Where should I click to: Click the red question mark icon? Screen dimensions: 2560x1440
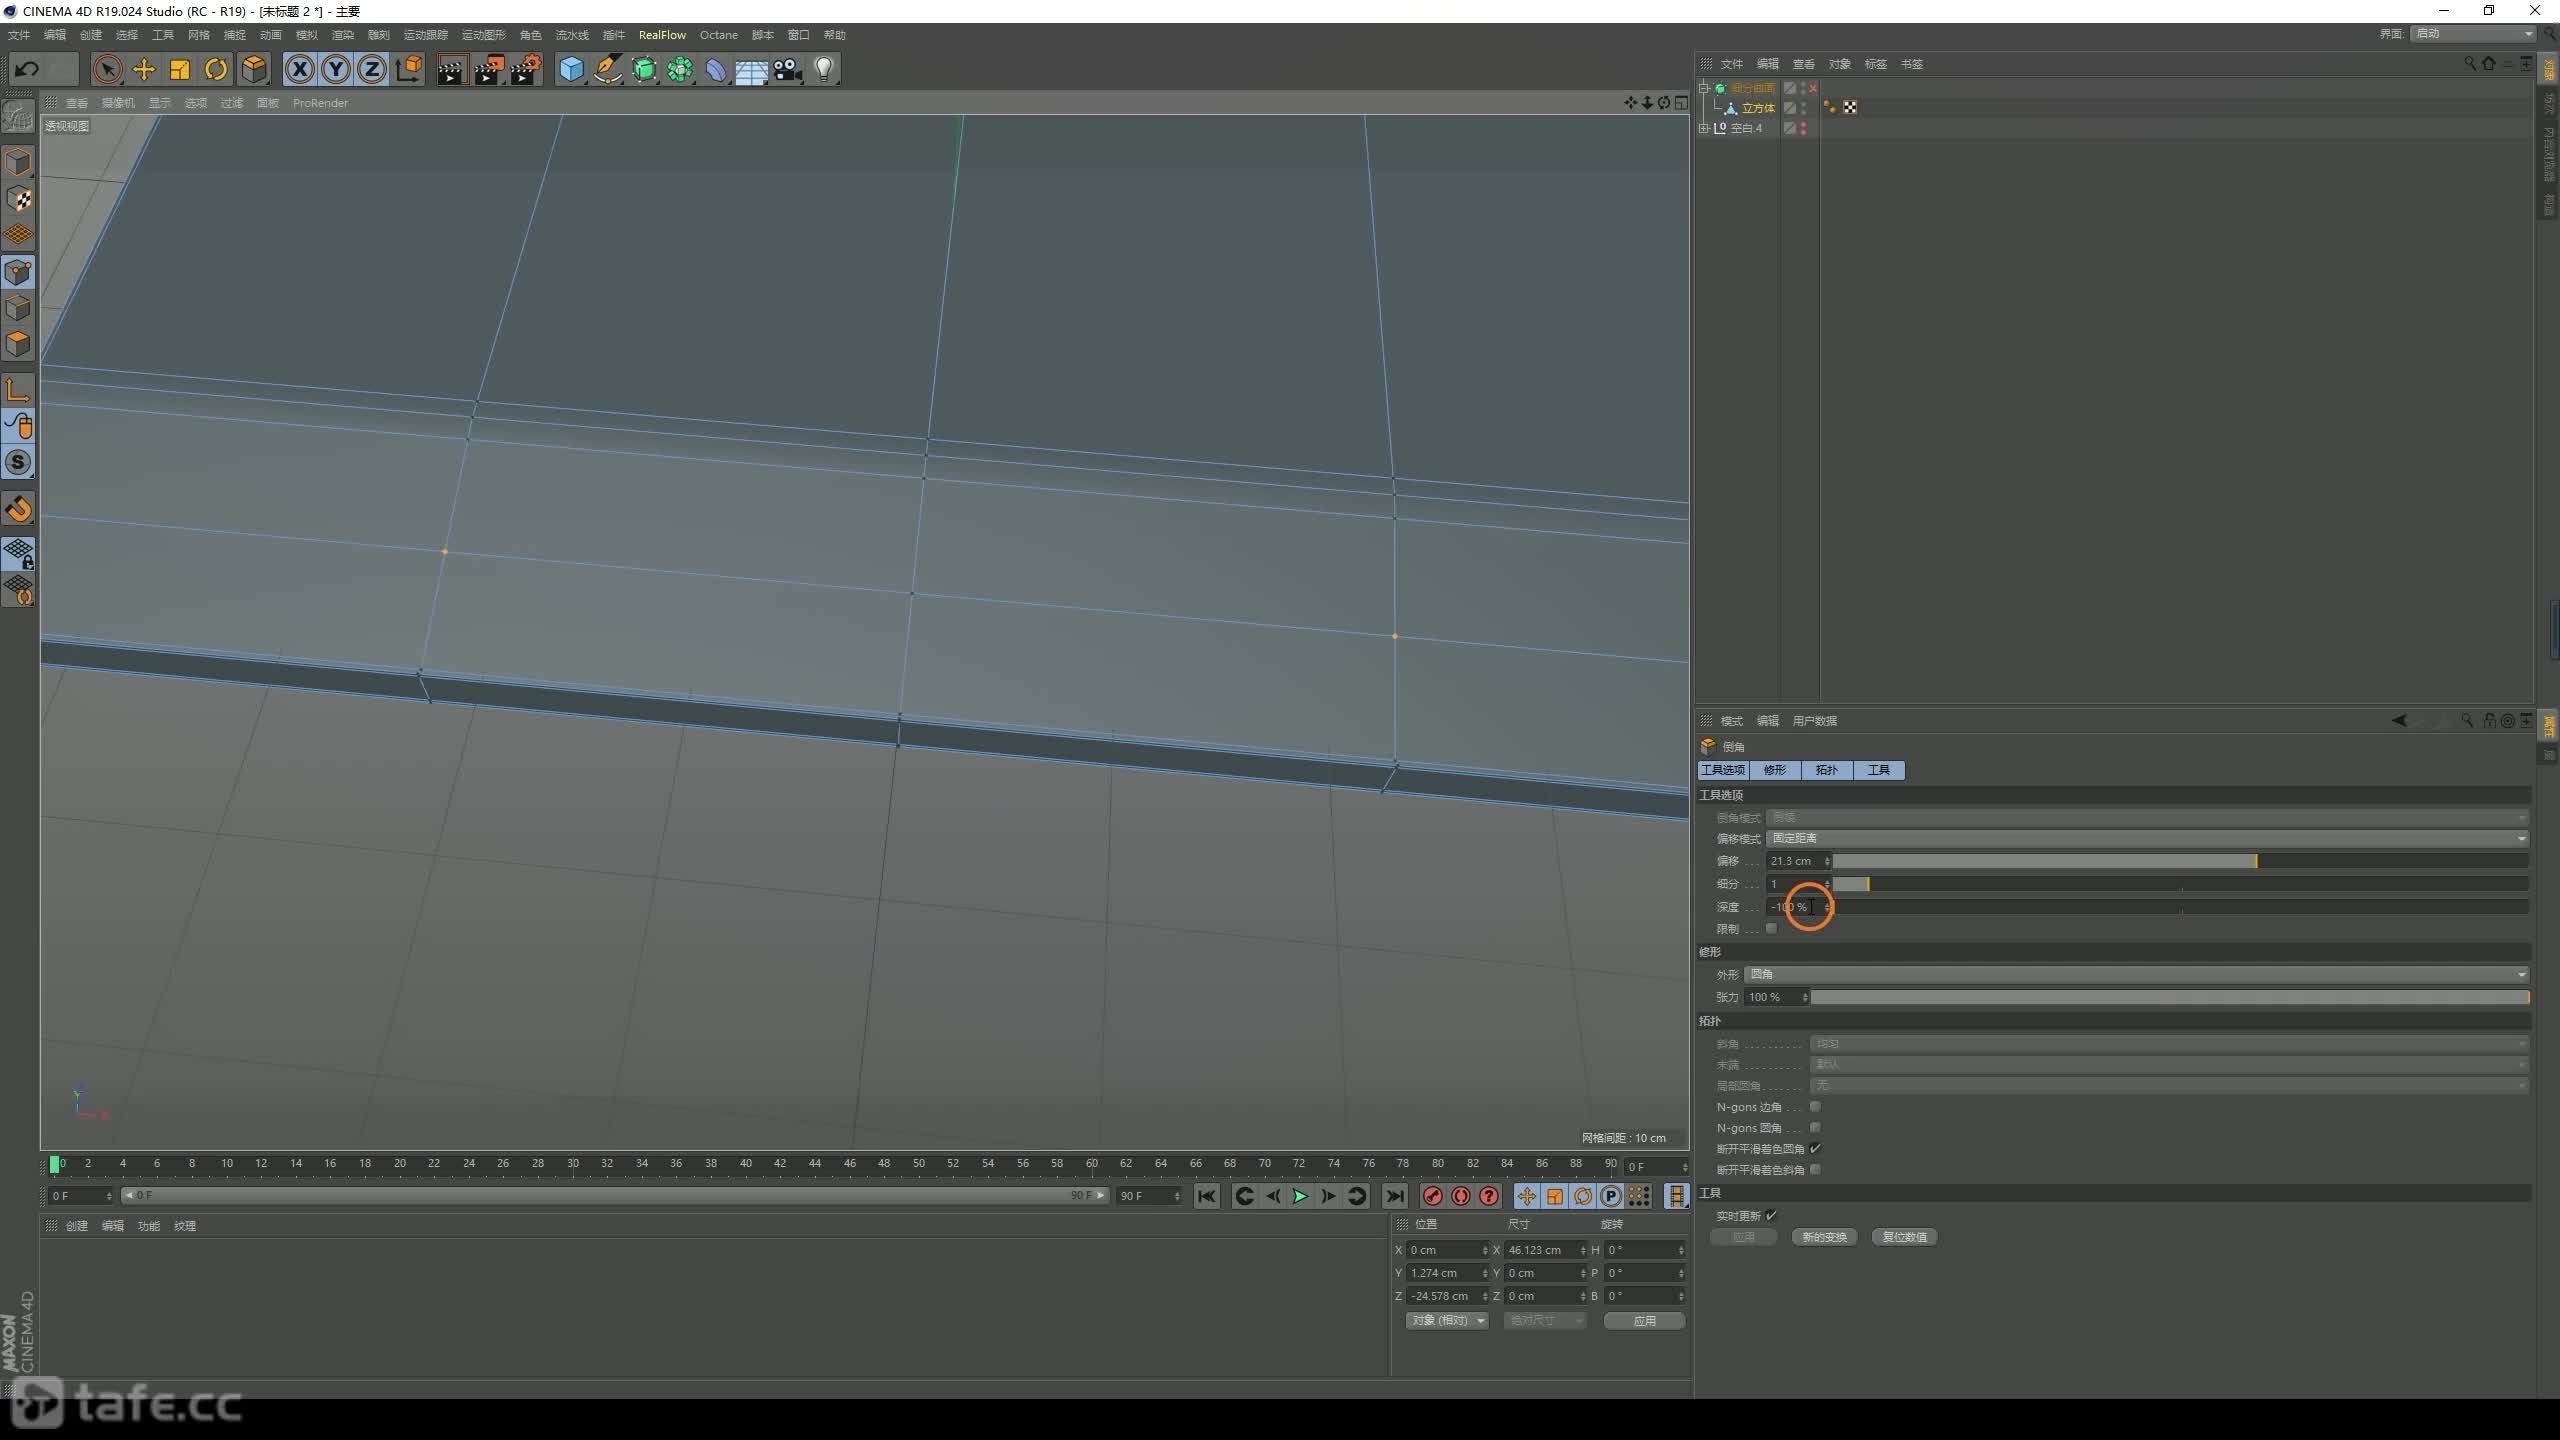coord(1489,1196)
